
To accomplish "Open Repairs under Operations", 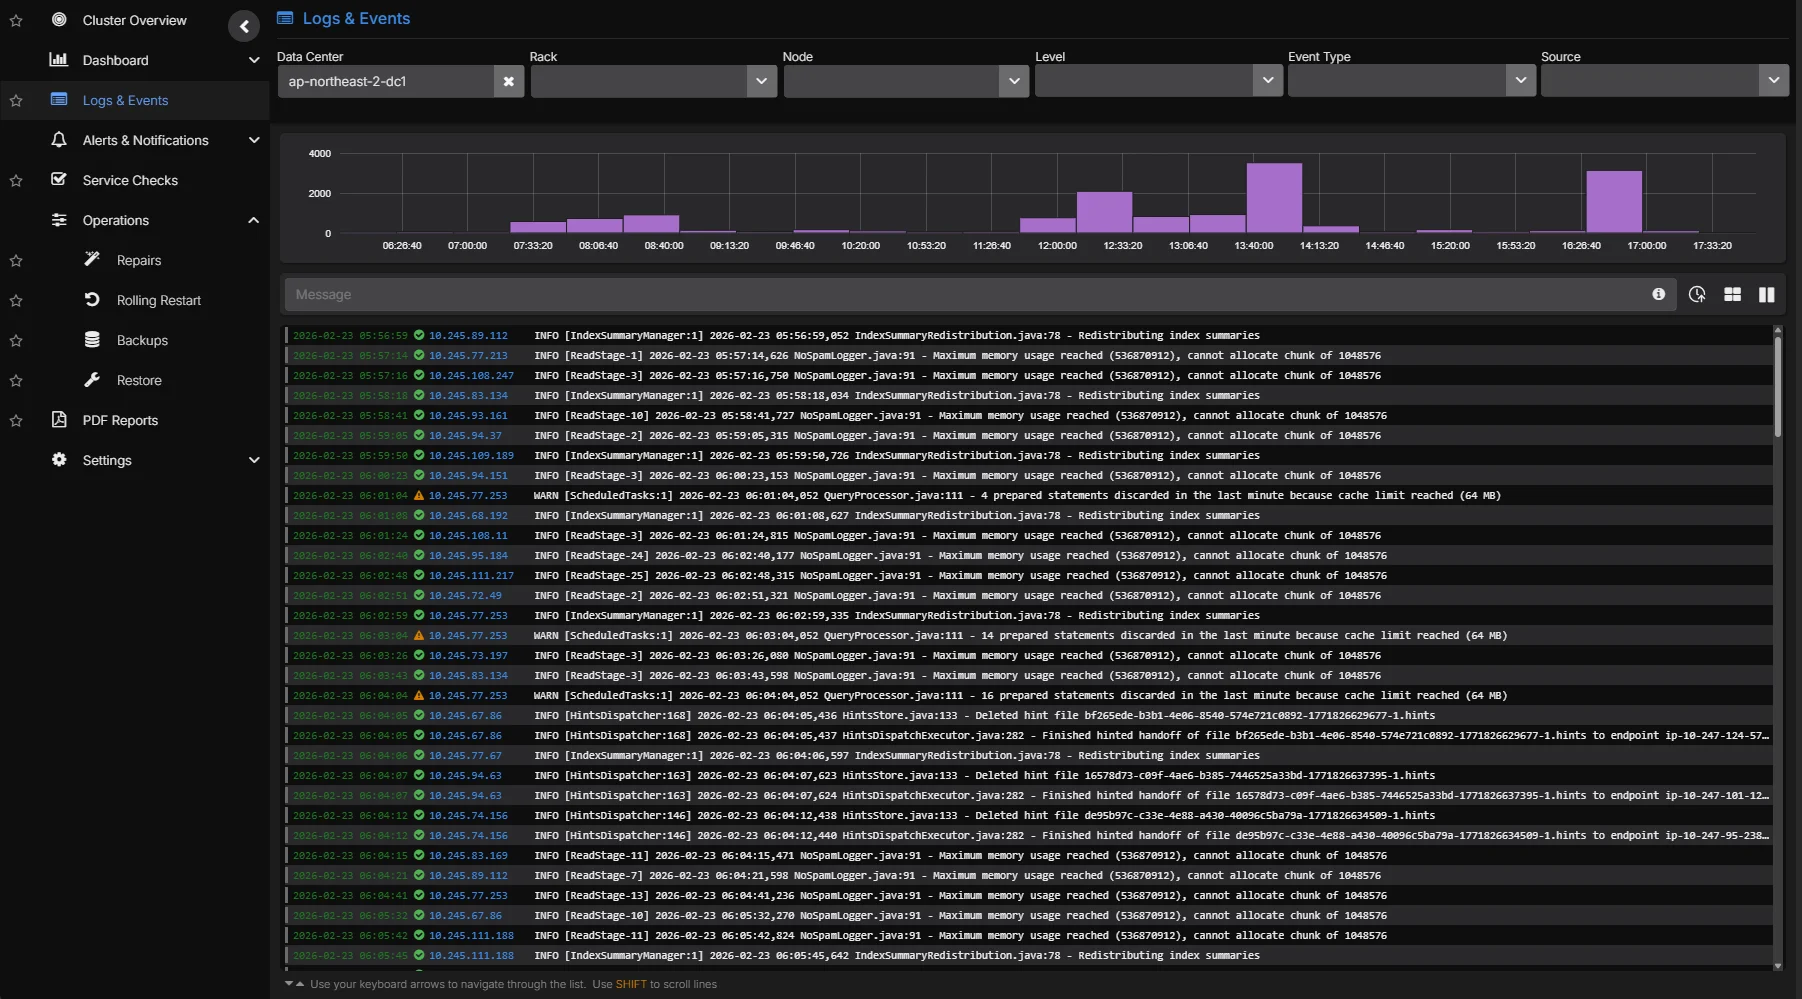I will [138, 260].
